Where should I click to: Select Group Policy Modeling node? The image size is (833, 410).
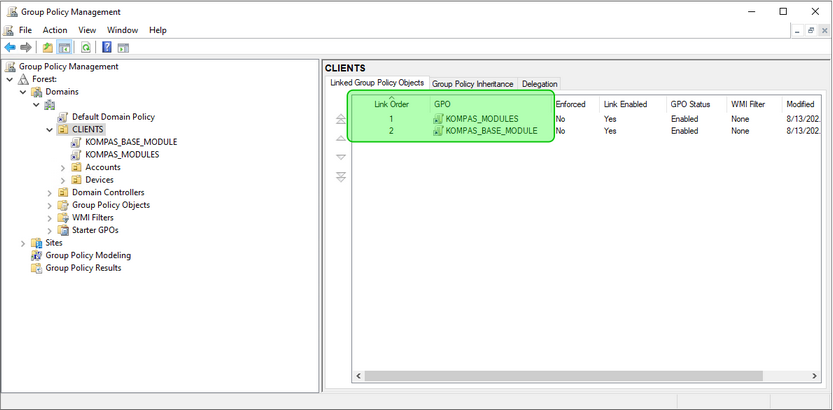[88, 255]
